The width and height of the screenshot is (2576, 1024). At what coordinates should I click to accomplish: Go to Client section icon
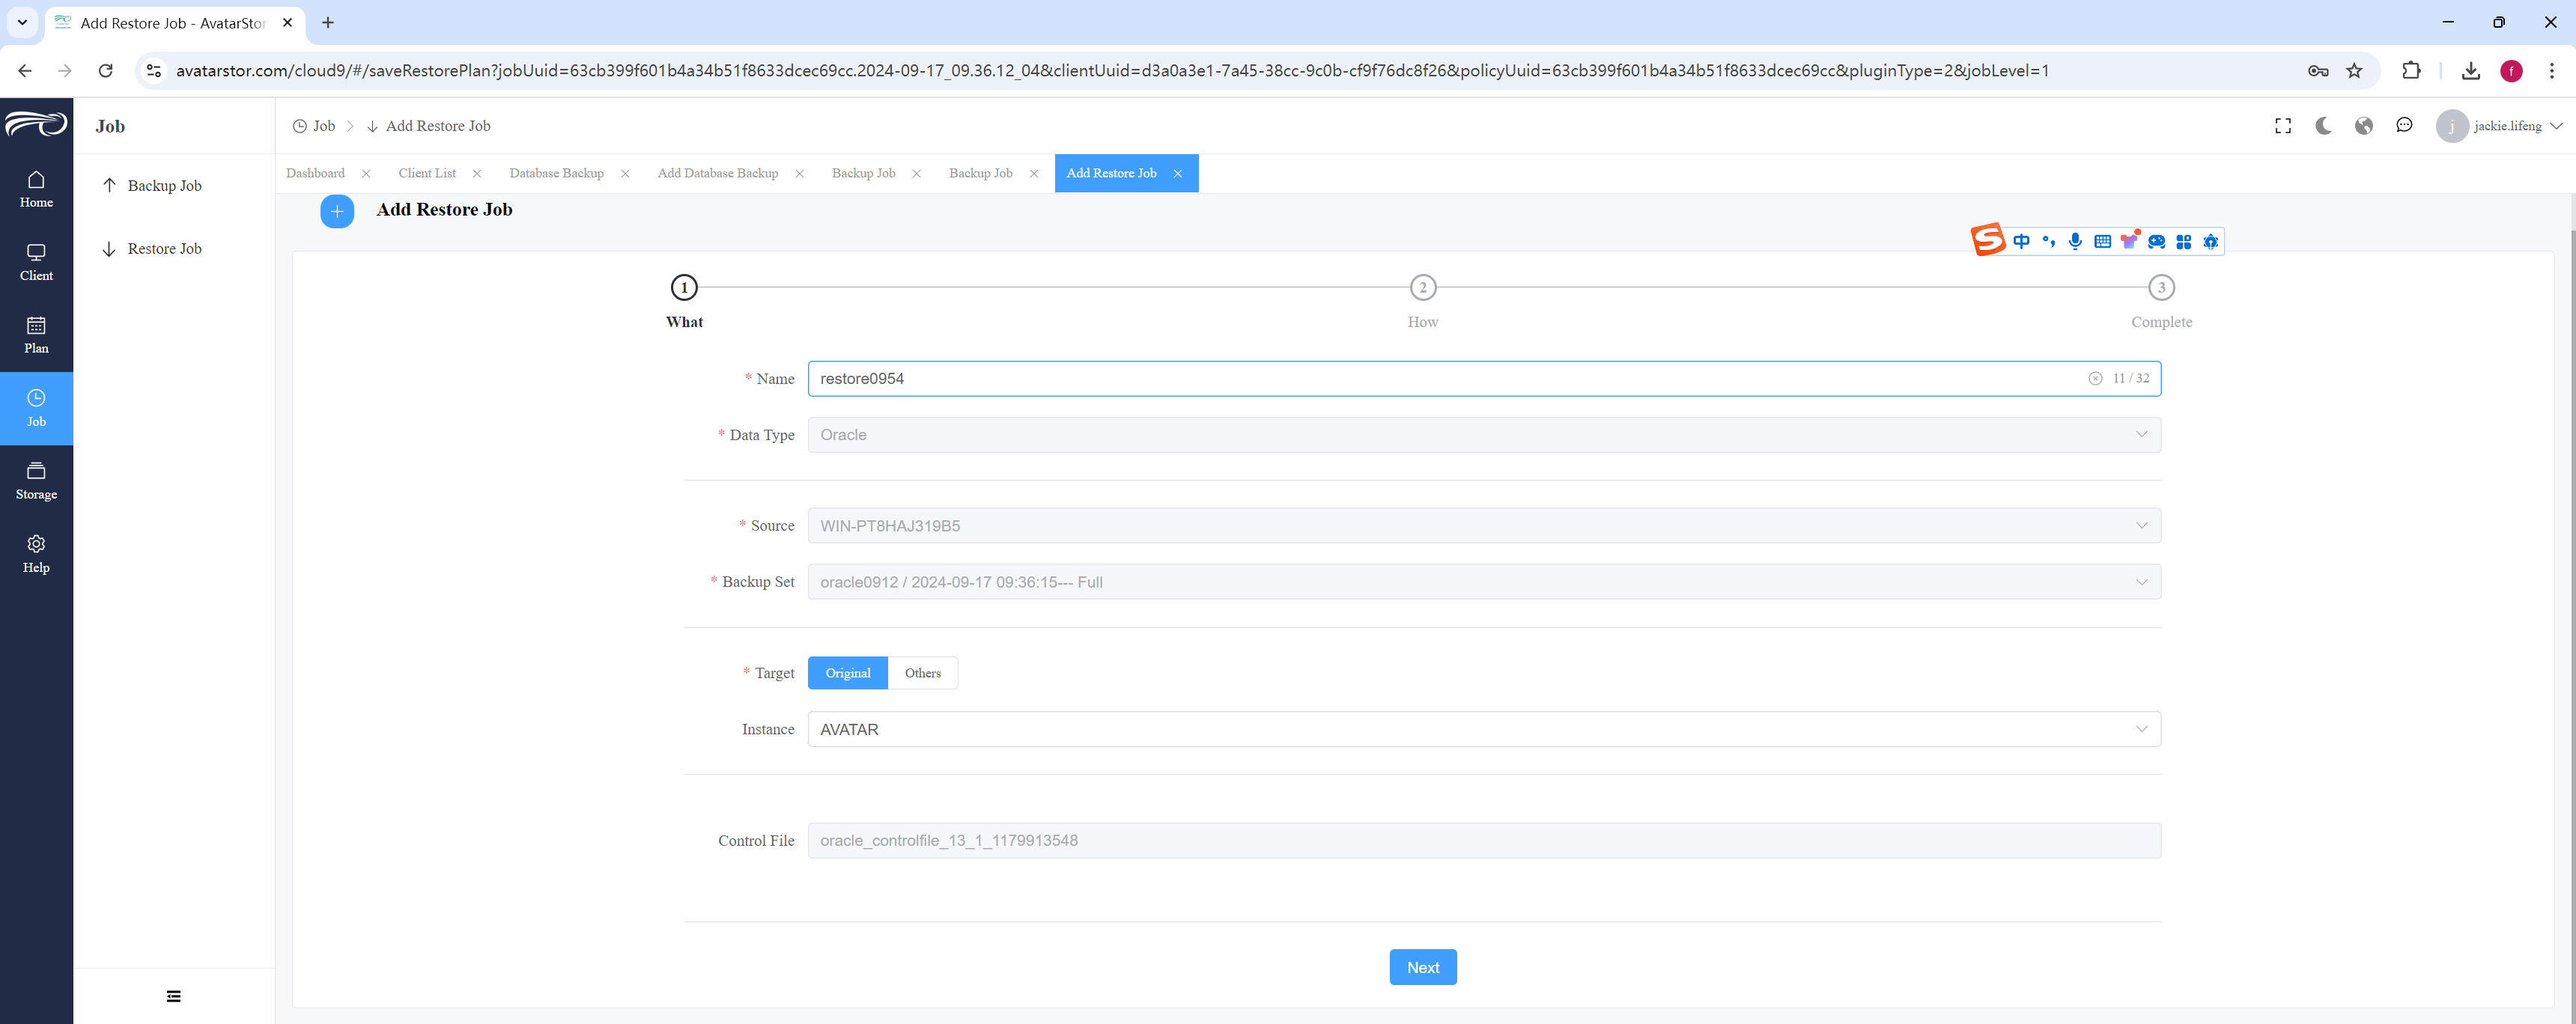(36, 252)
